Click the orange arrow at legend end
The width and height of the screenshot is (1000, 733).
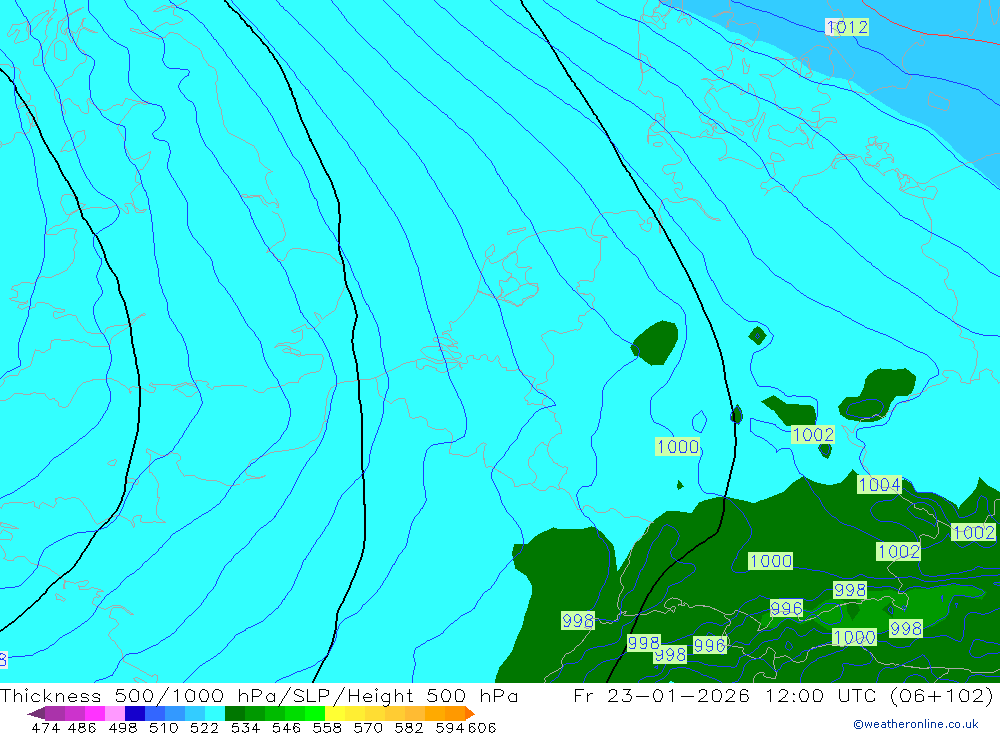[x=470, y=713]
